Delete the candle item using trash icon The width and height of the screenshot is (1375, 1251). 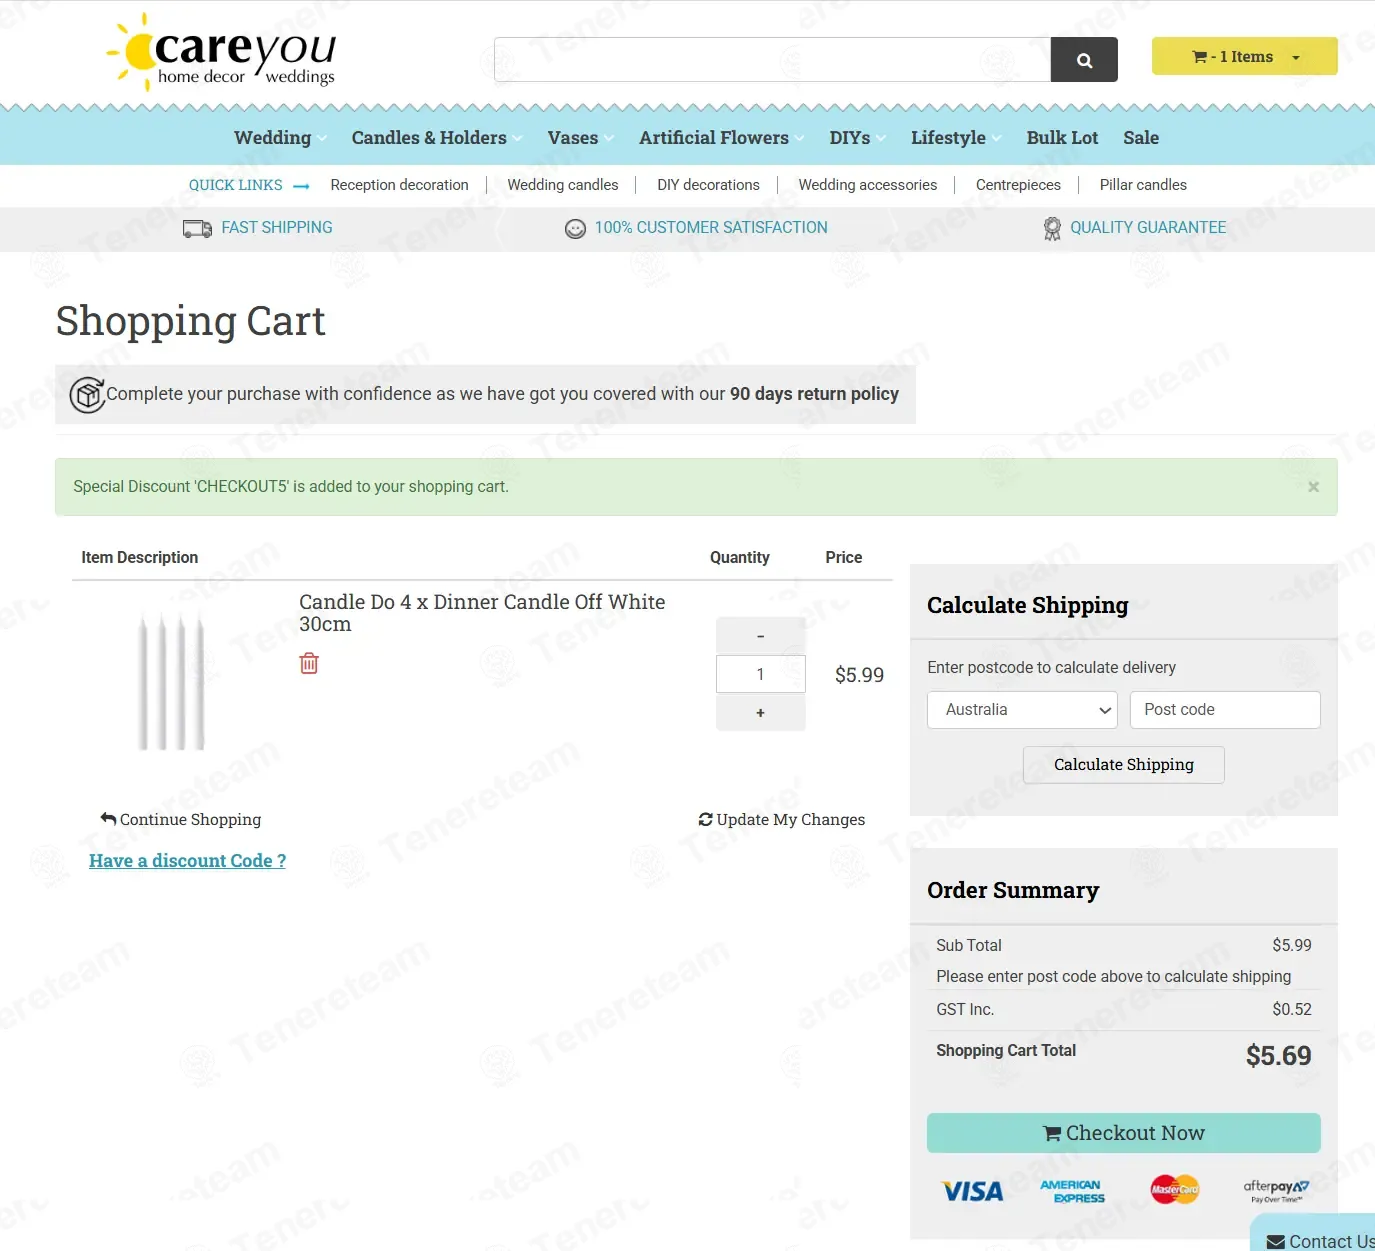coord(309,663)
